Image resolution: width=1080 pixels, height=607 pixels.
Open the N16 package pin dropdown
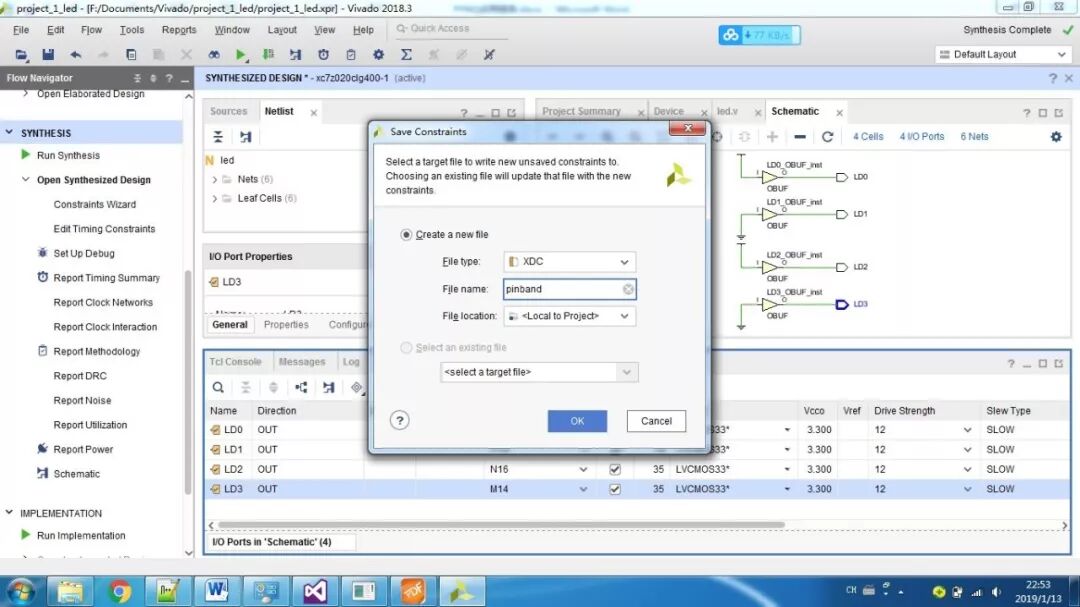583,469
